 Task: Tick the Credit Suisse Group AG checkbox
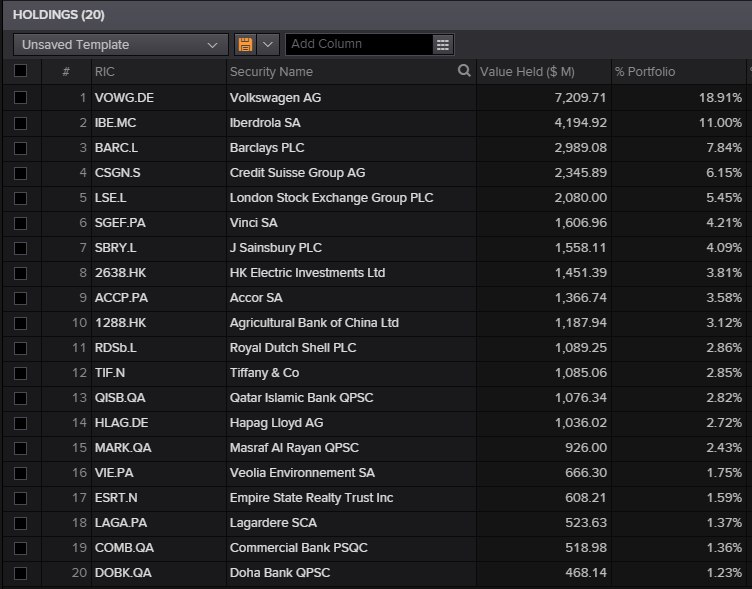point(20,173)
